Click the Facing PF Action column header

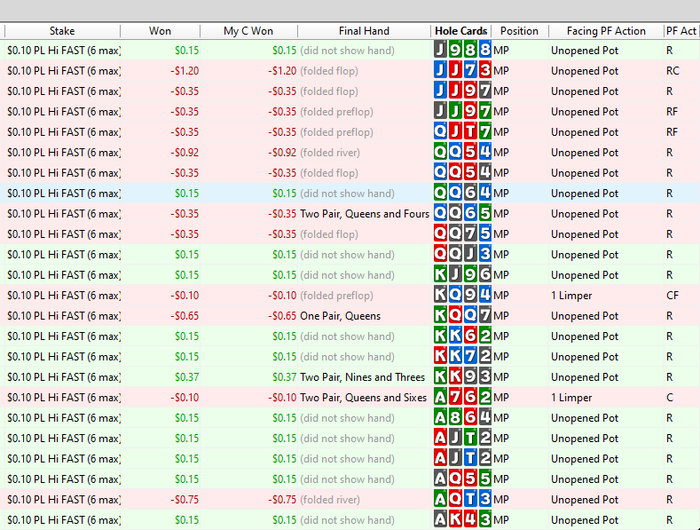606,31
